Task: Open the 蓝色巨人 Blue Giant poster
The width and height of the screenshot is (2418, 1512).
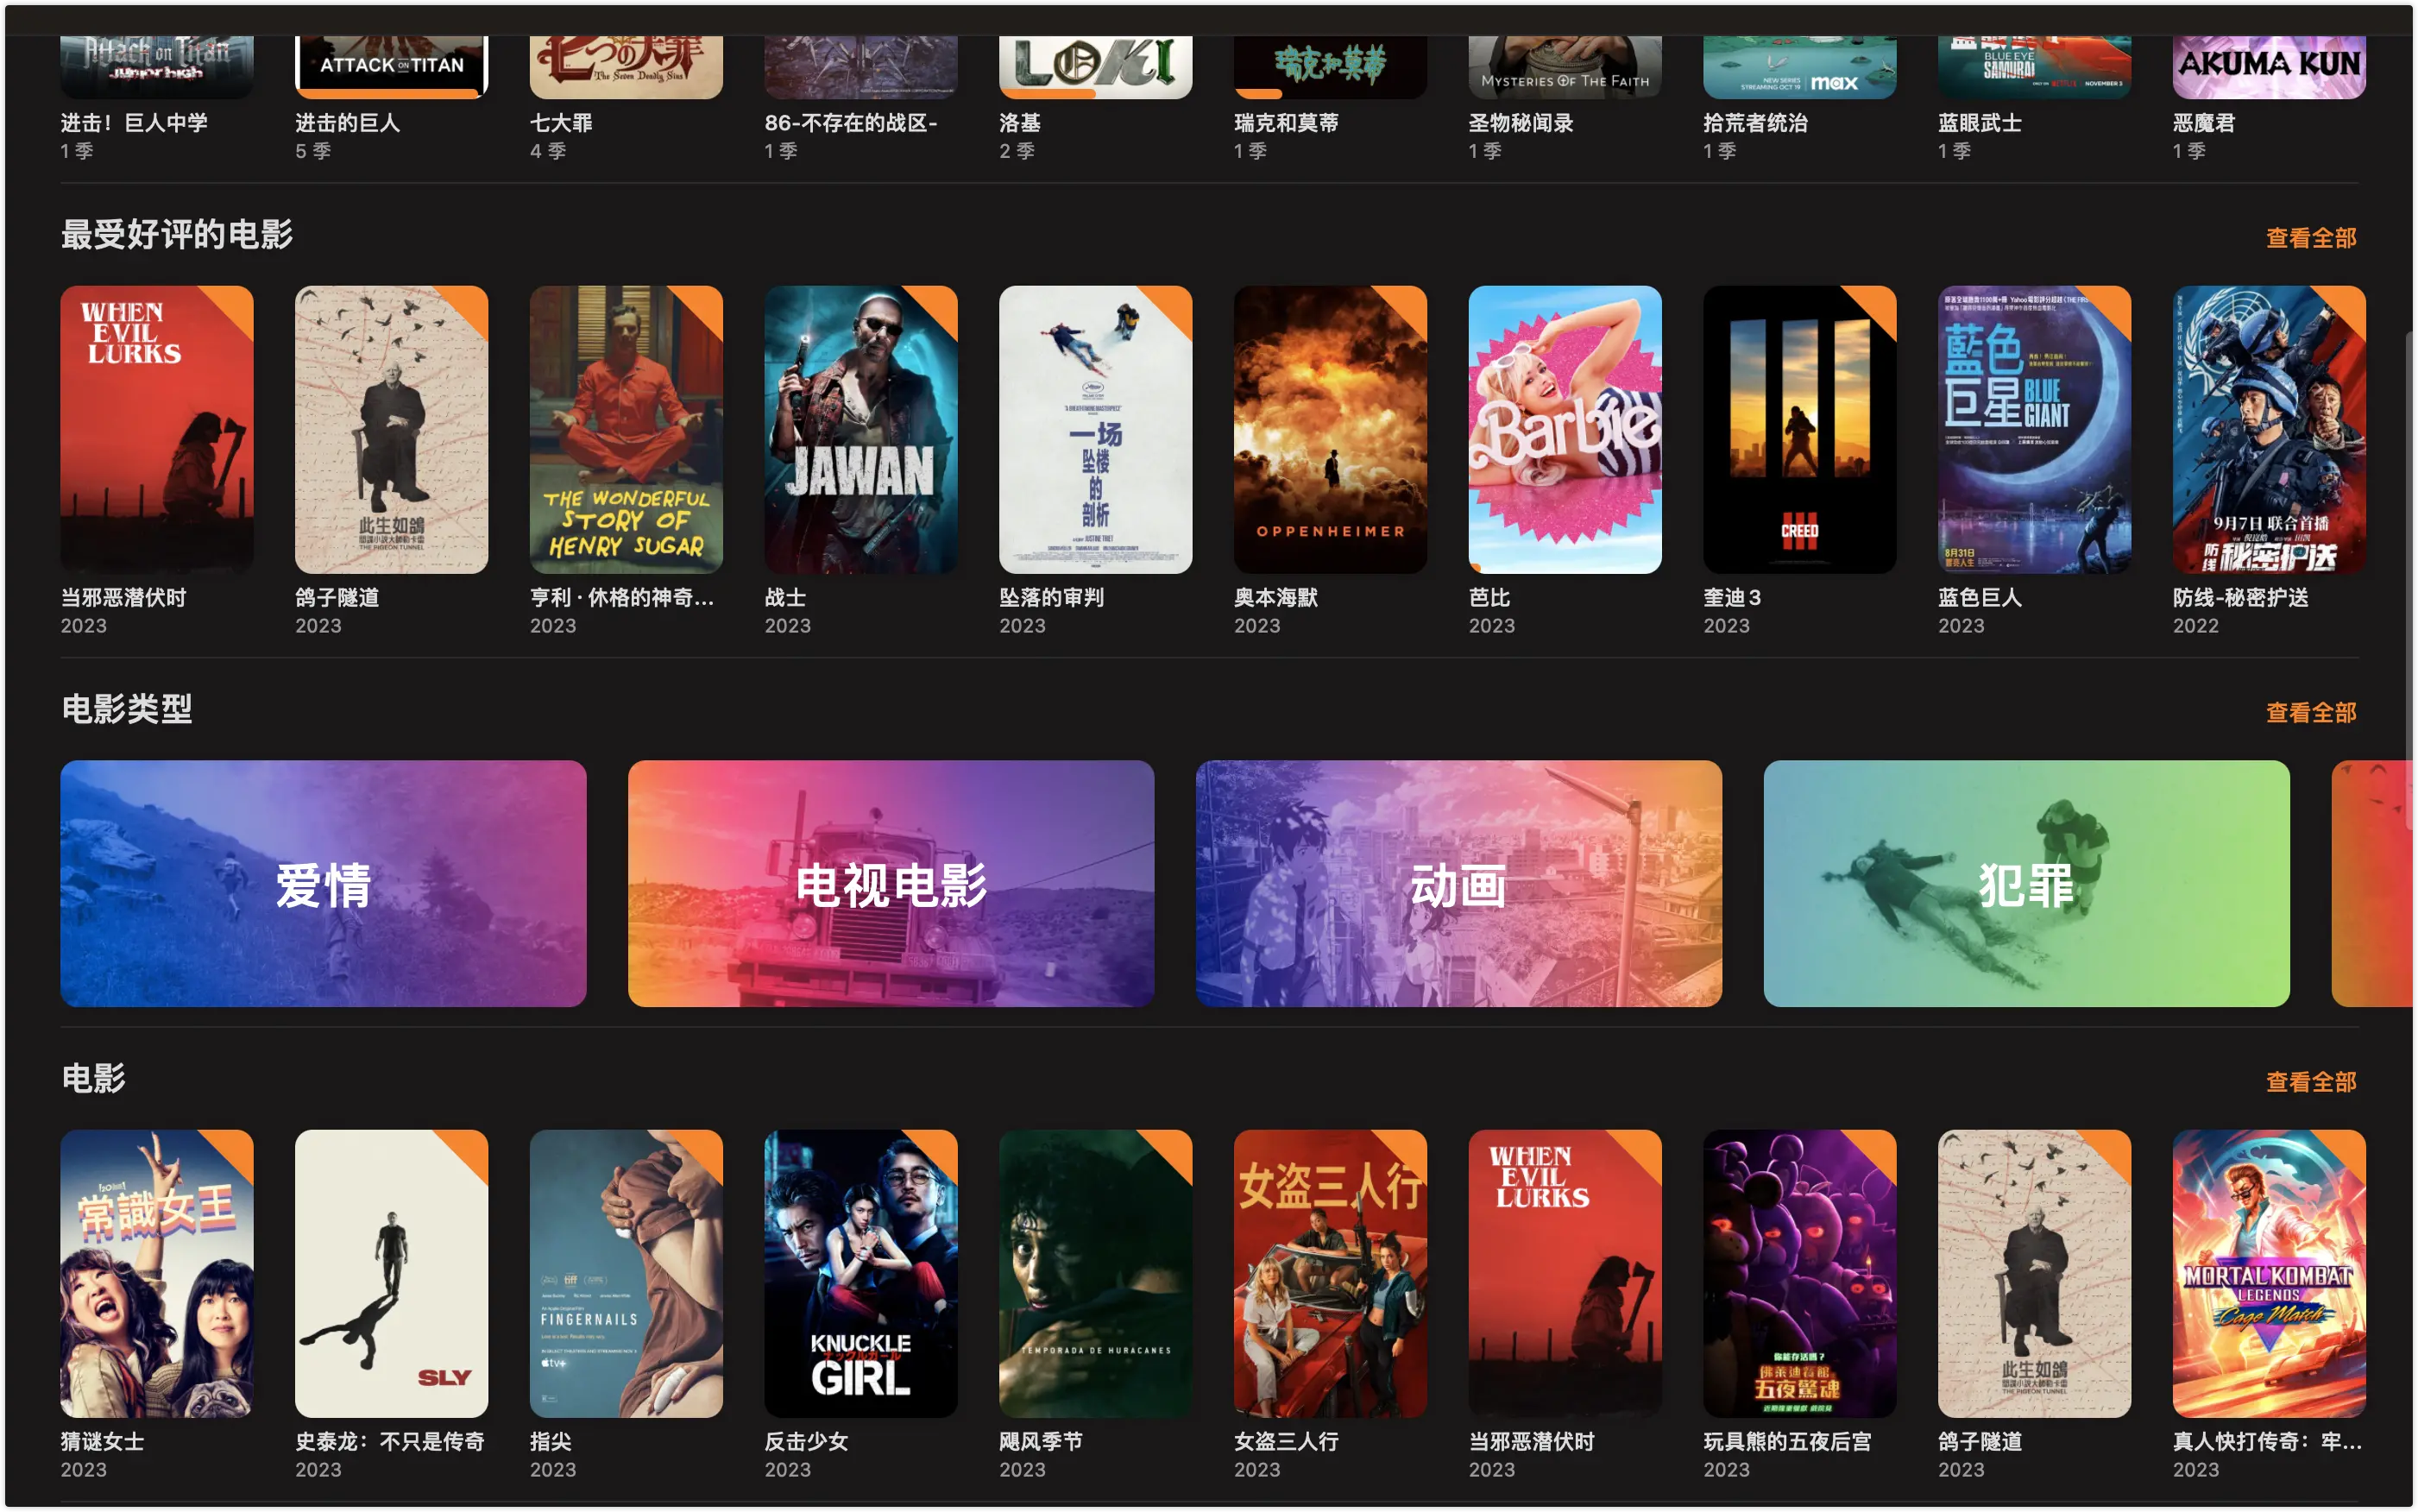Action: pos(2034,430)
